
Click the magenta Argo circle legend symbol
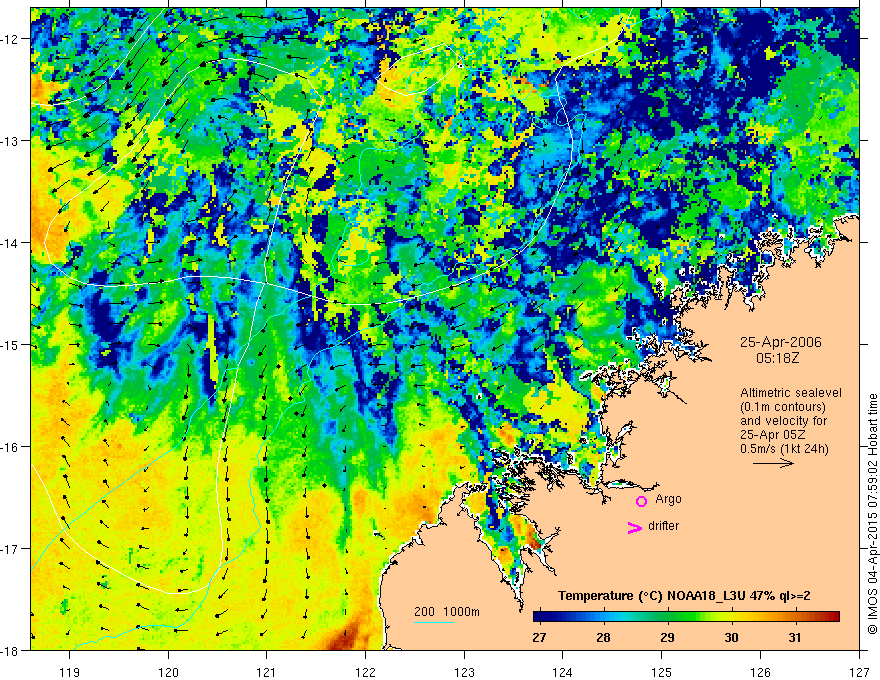pos(641,501)
